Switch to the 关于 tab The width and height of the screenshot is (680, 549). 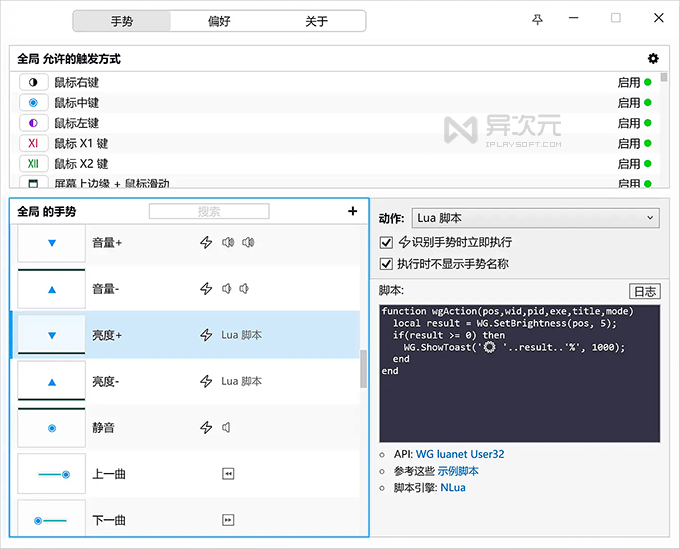(317, 21)
